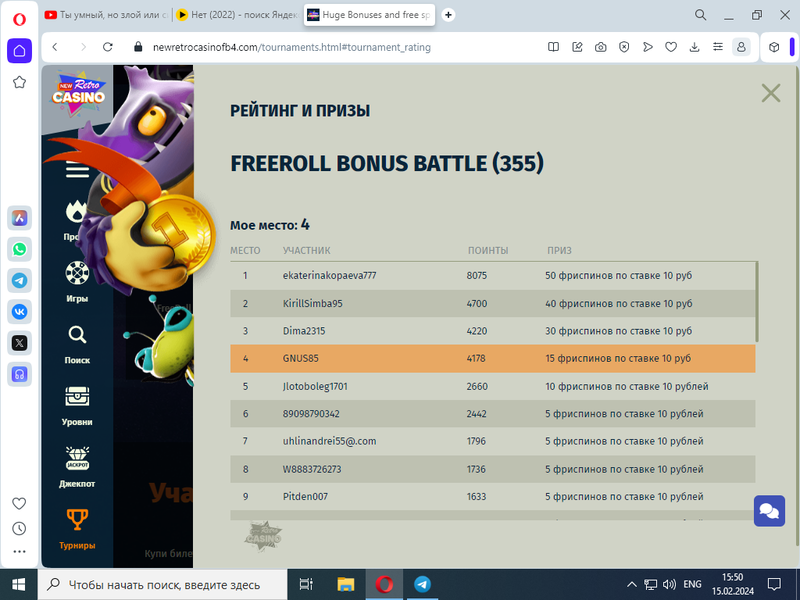Open VK messenger in the Opera sidebar
This screenshot has height=600, width=800.
point(19,311)
